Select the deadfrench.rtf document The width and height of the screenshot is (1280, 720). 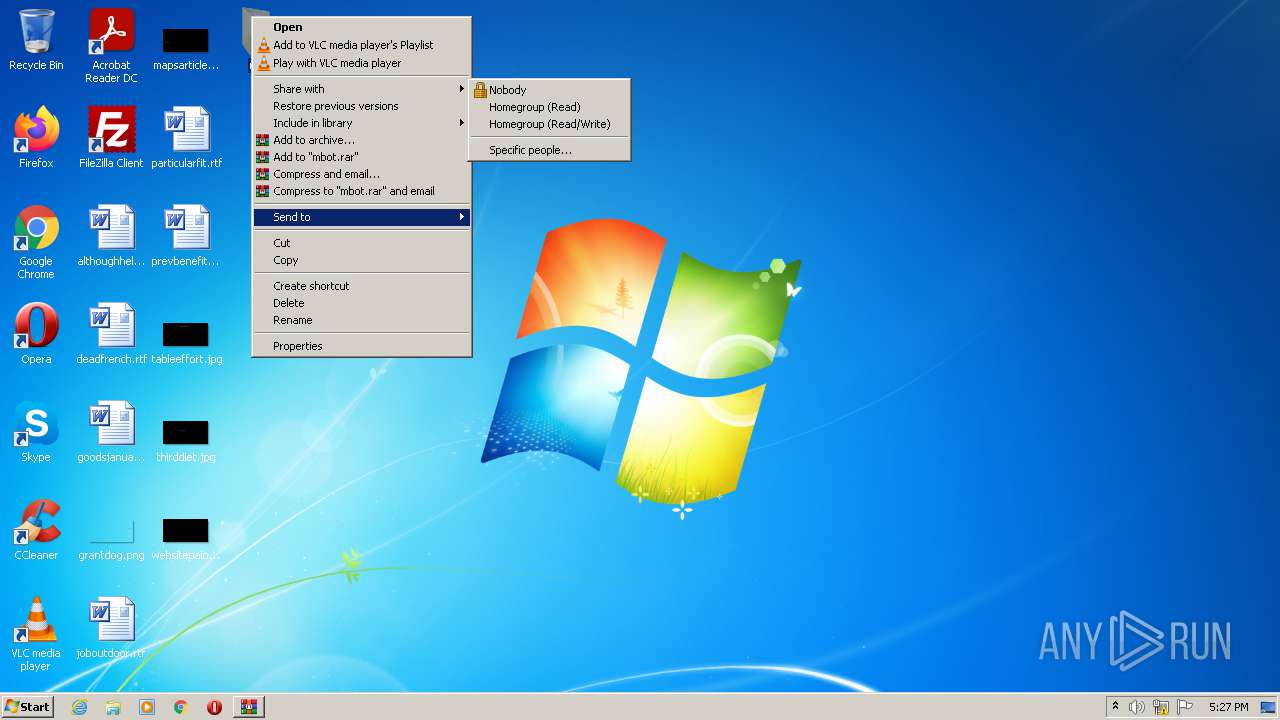111,334
